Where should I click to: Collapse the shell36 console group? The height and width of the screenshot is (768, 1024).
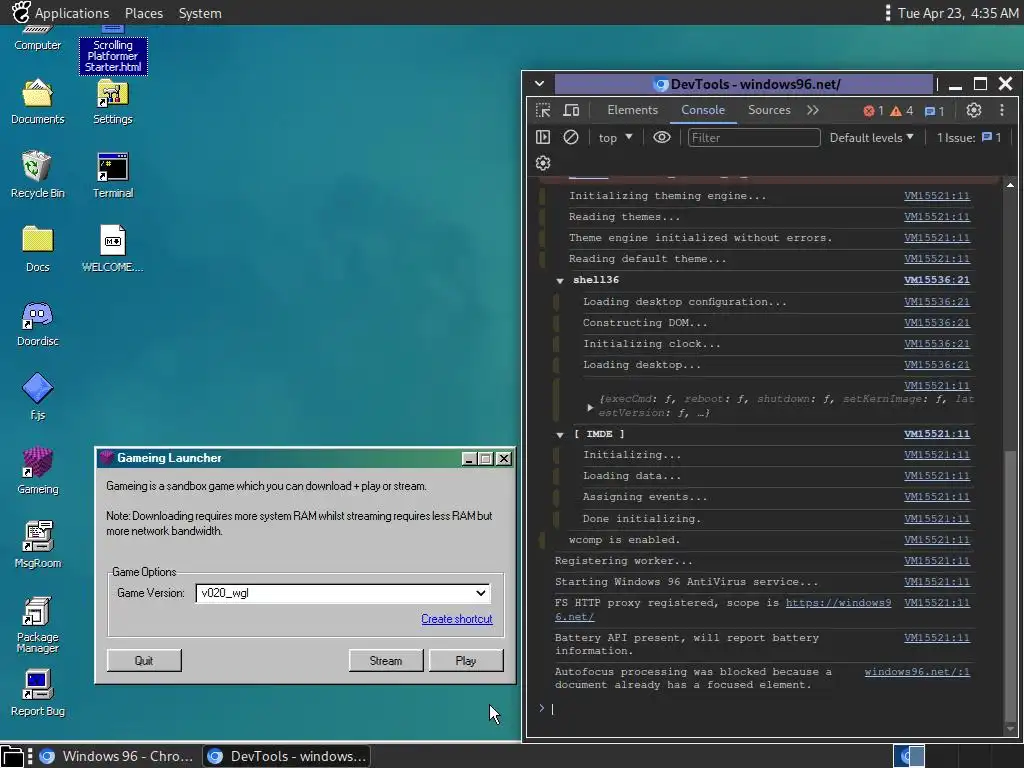tap(560, 281)
